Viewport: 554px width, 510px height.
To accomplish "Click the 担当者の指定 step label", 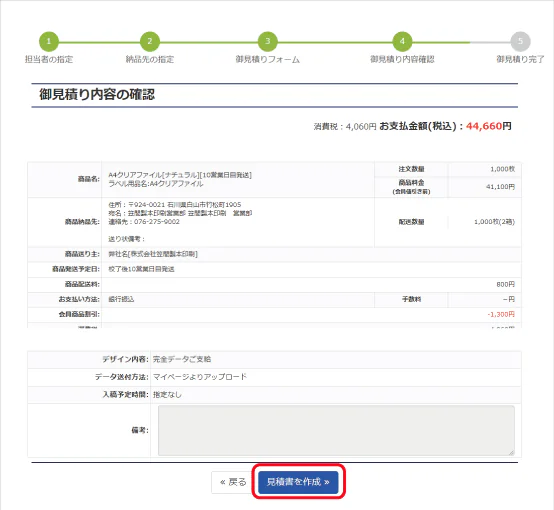I will pyautogui.click(x=49, y=59).
